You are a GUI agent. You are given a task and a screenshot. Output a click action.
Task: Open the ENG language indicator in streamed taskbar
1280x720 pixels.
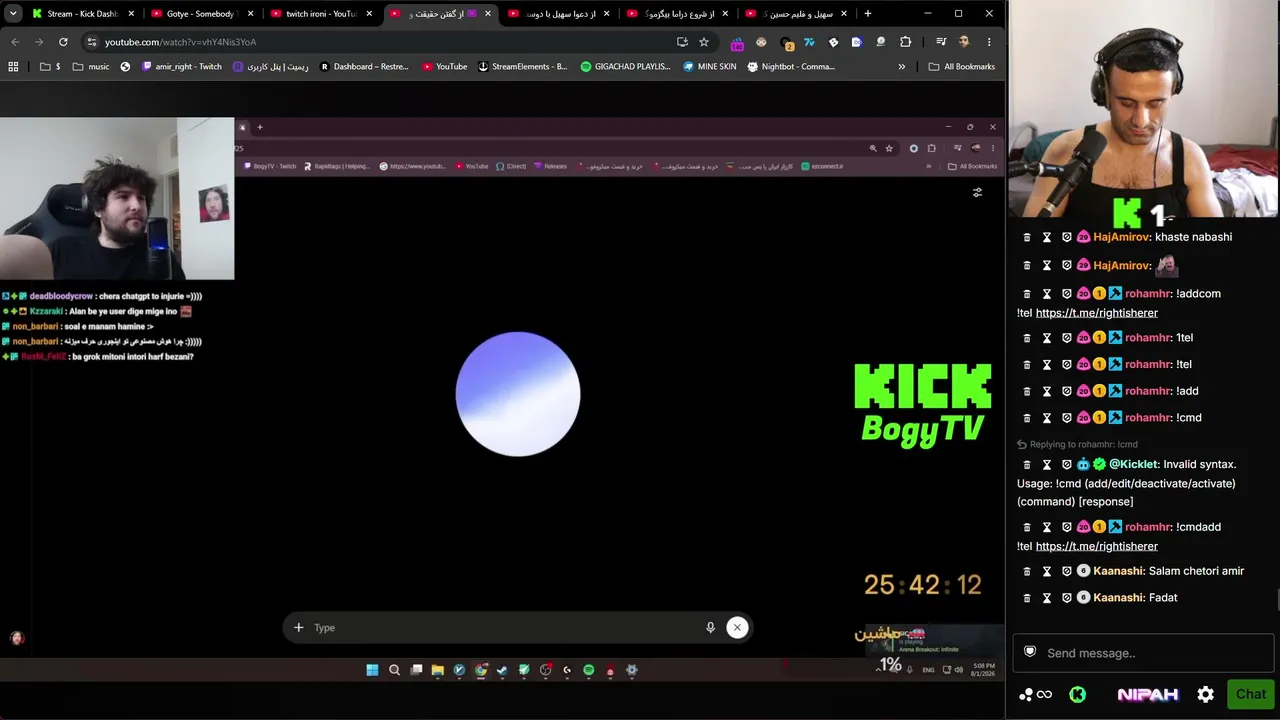point(928,670)
